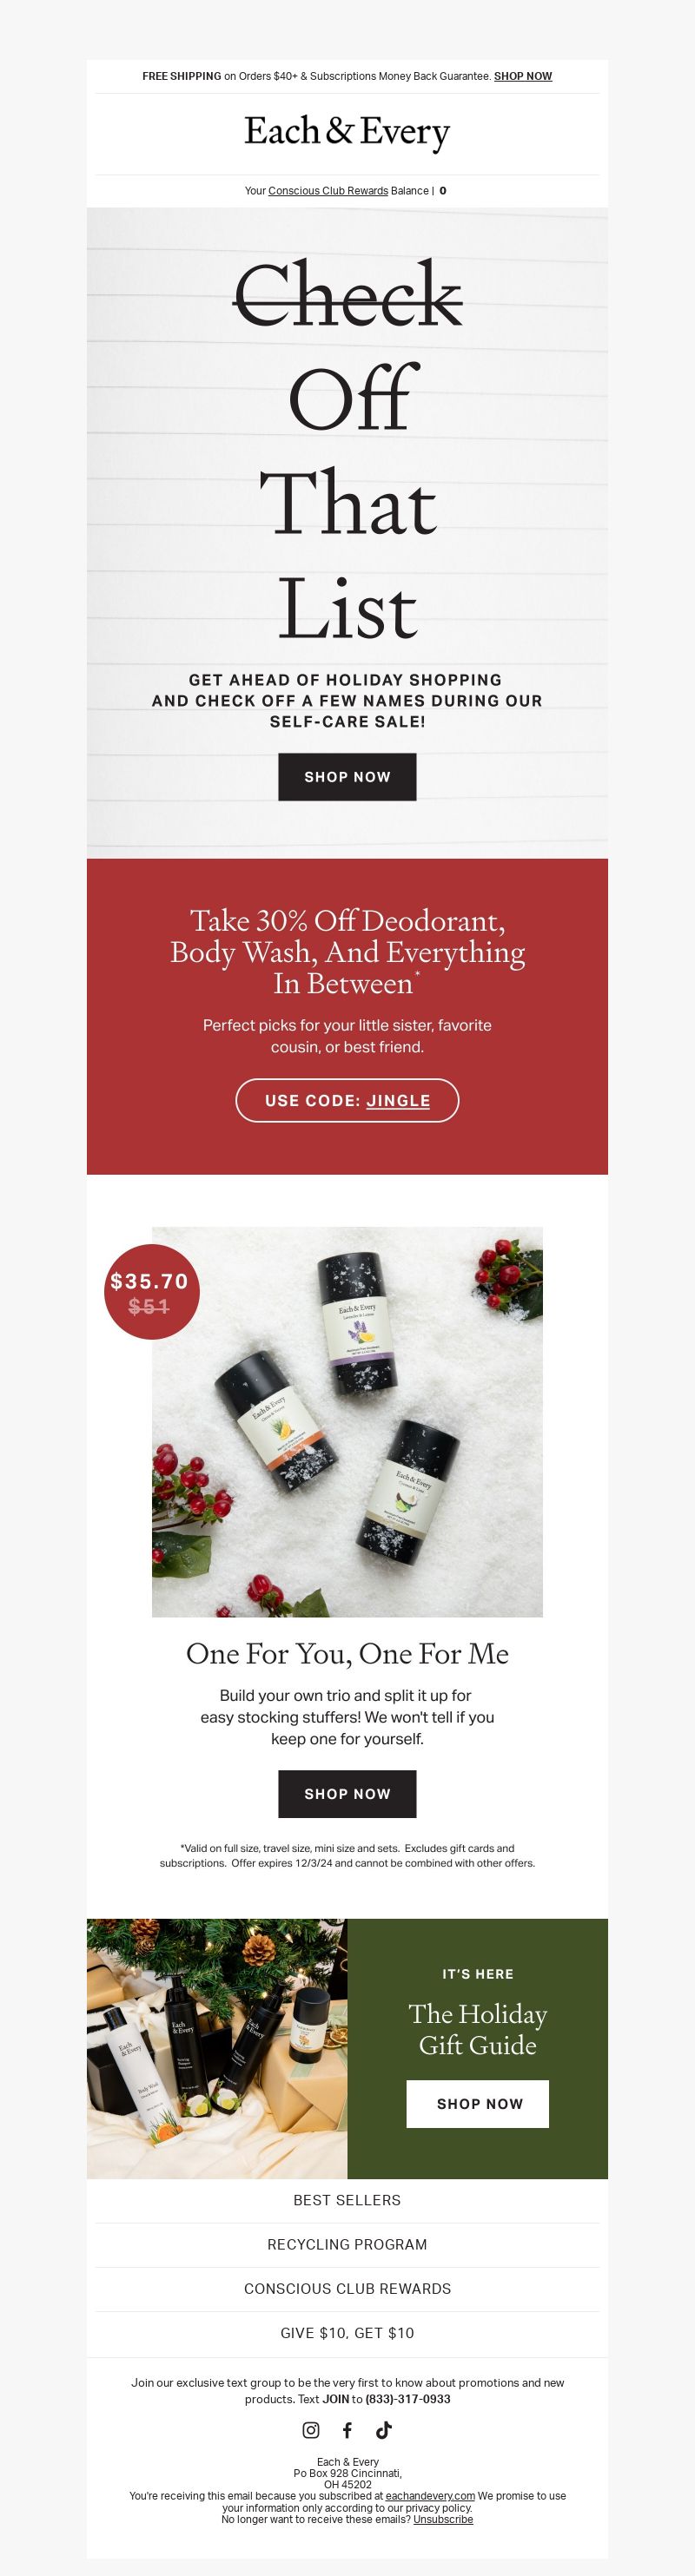Click SHOP NOW in Holiday Gift Guide

point(478,2104)
